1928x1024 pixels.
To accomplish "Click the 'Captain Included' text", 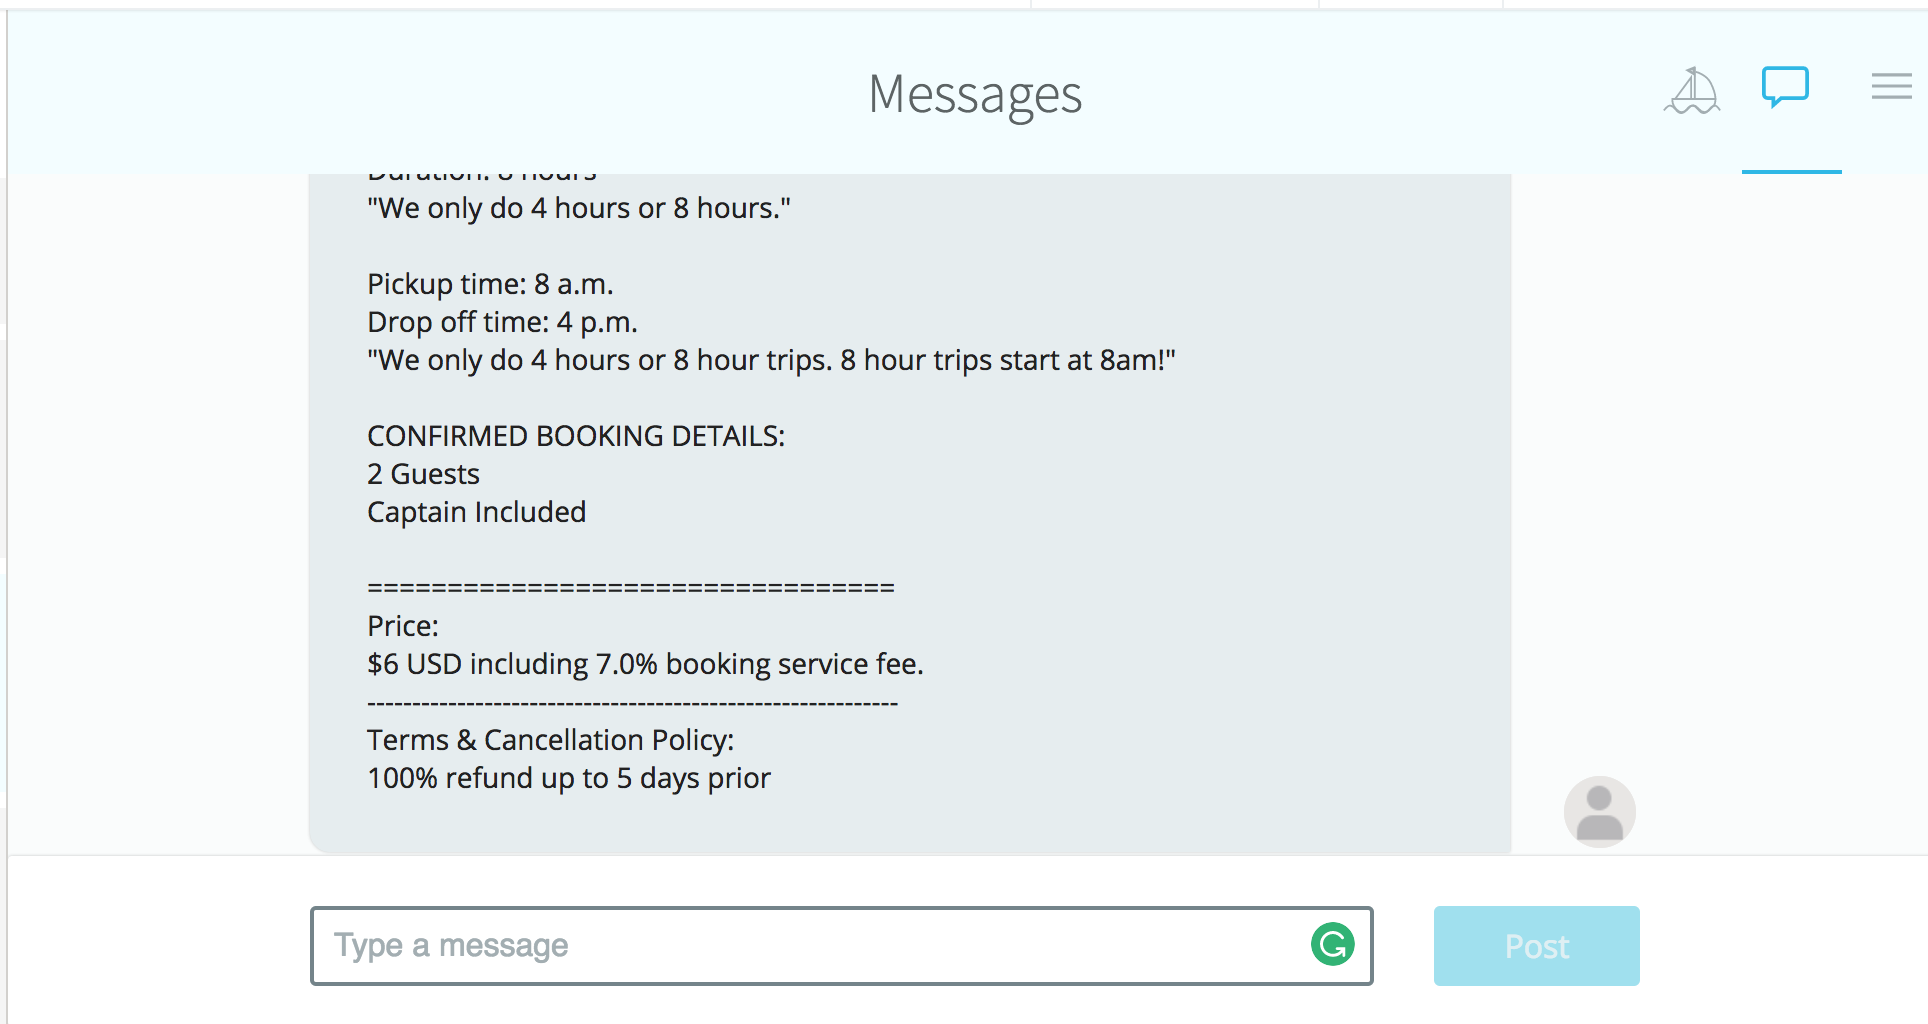I will (476, 512).
